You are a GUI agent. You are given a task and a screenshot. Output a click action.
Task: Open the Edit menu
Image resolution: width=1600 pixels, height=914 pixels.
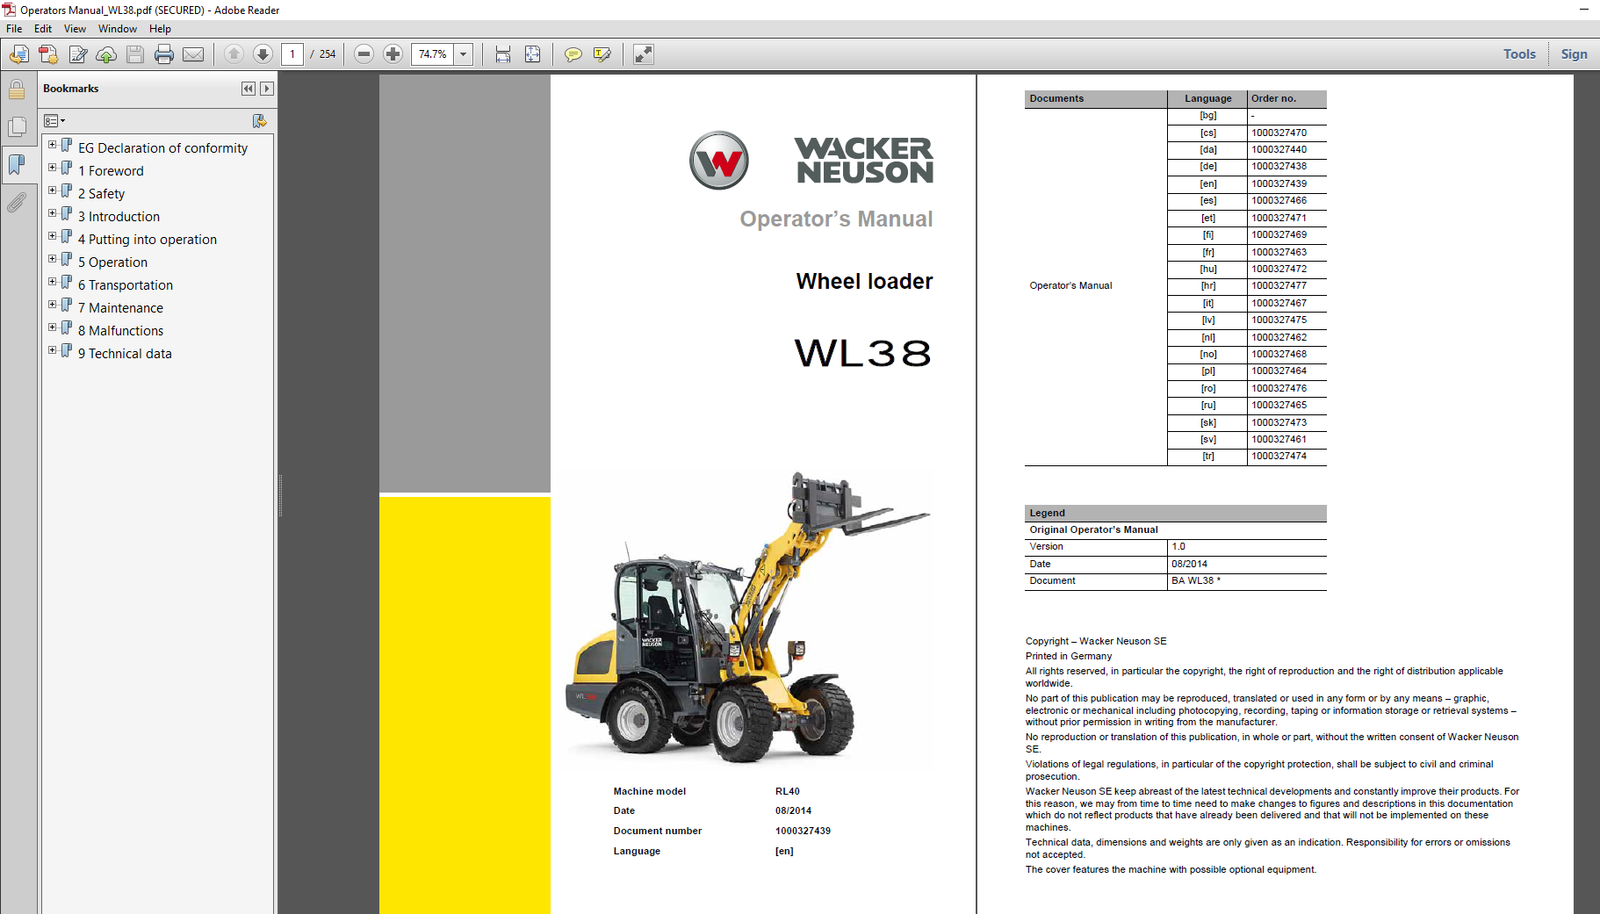[x=42, y=28]
